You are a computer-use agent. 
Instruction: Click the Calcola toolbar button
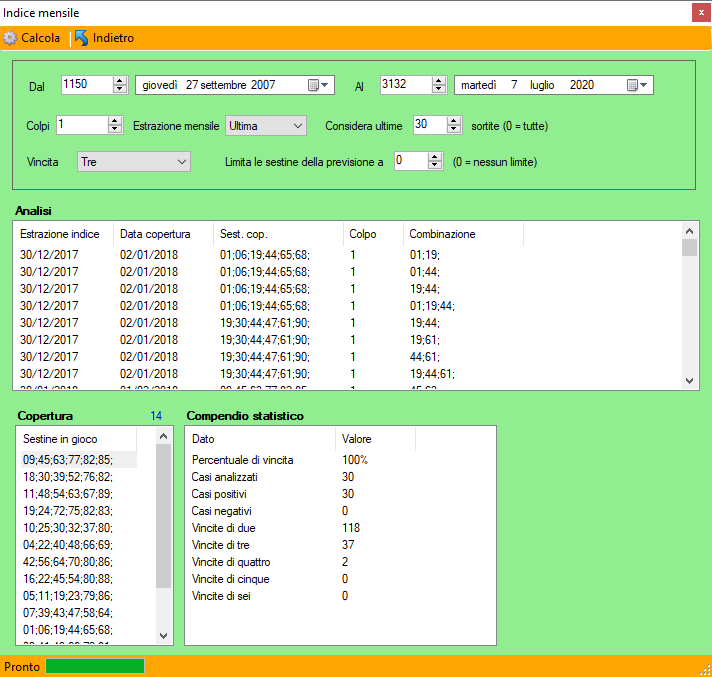[32, 38]
